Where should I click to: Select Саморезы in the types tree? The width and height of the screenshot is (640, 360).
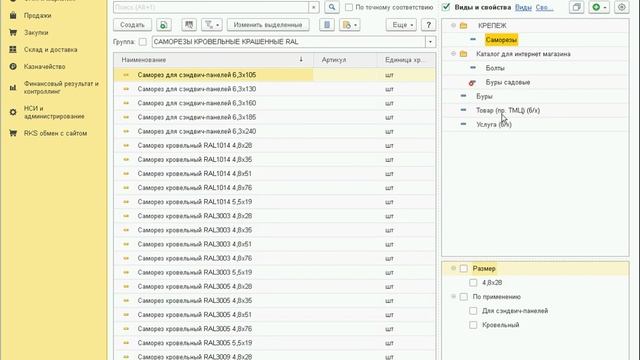(x=502, y=40)
